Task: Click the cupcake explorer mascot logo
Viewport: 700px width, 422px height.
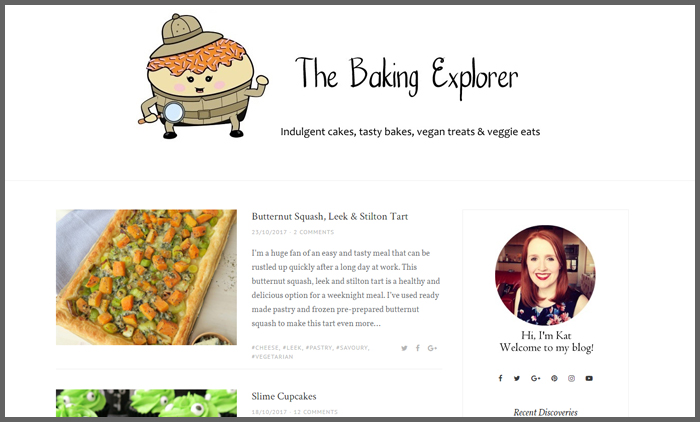Action: click(203, 76)
